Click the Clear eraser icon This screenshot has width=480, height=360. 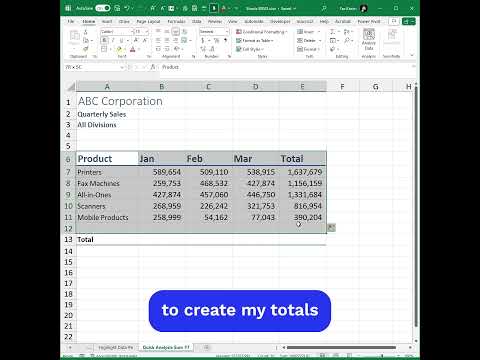point(332,49)
